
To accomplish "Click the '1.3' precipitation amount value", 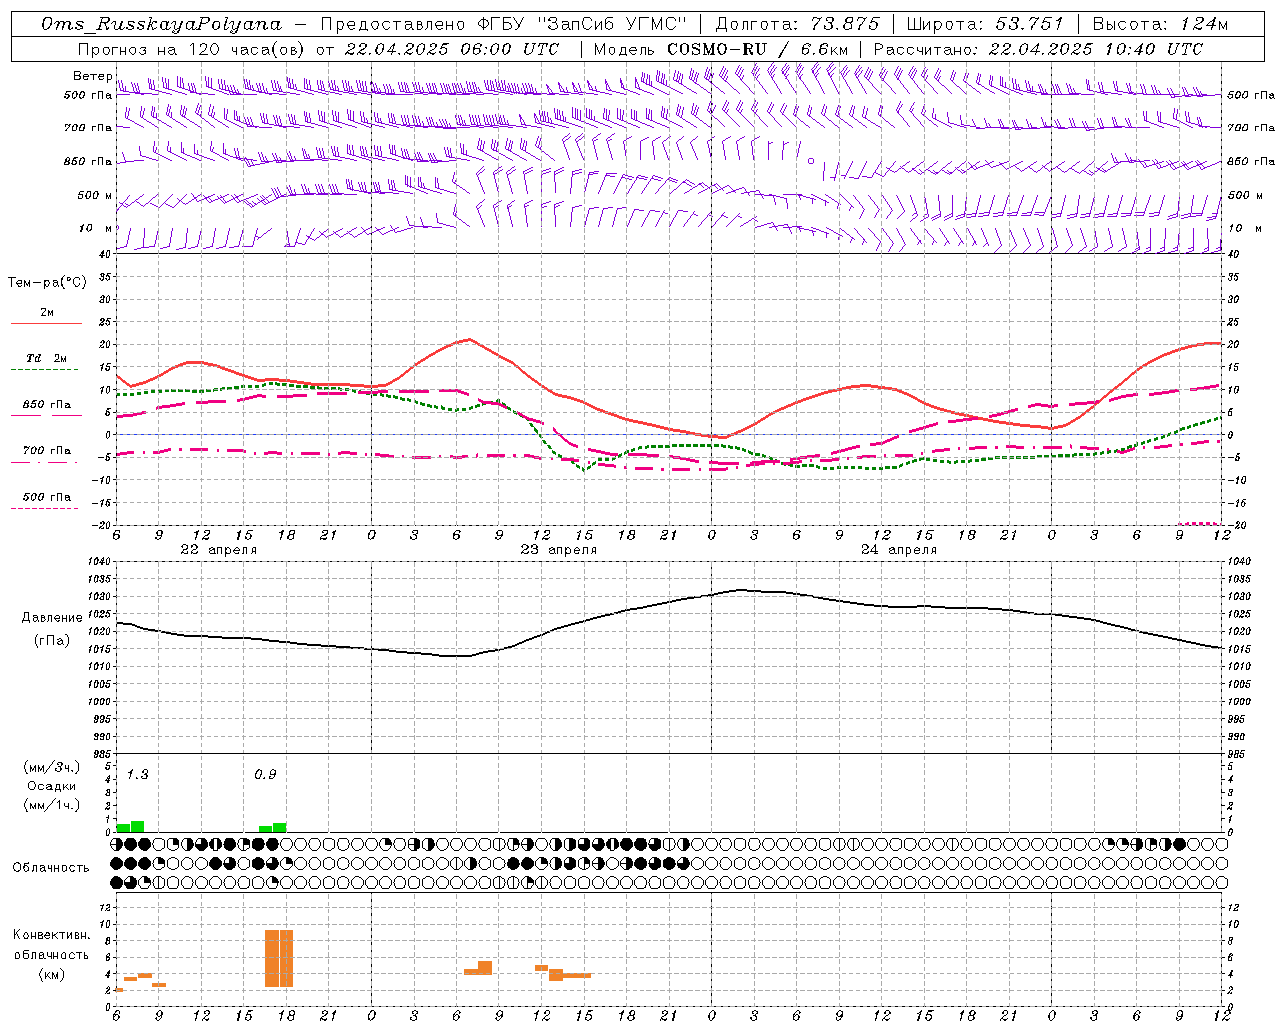I will (x=138, y=775).
